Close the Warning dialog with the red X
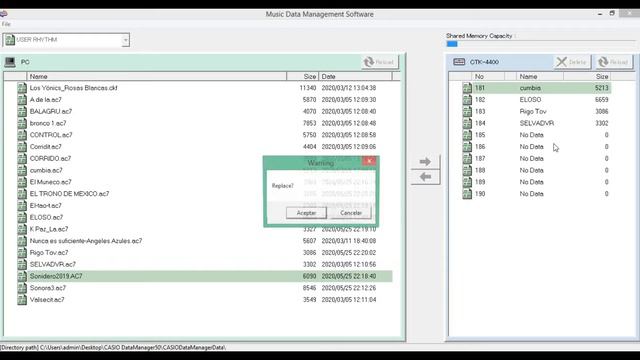The image size is (640, 360). click(x=369, y=161)
